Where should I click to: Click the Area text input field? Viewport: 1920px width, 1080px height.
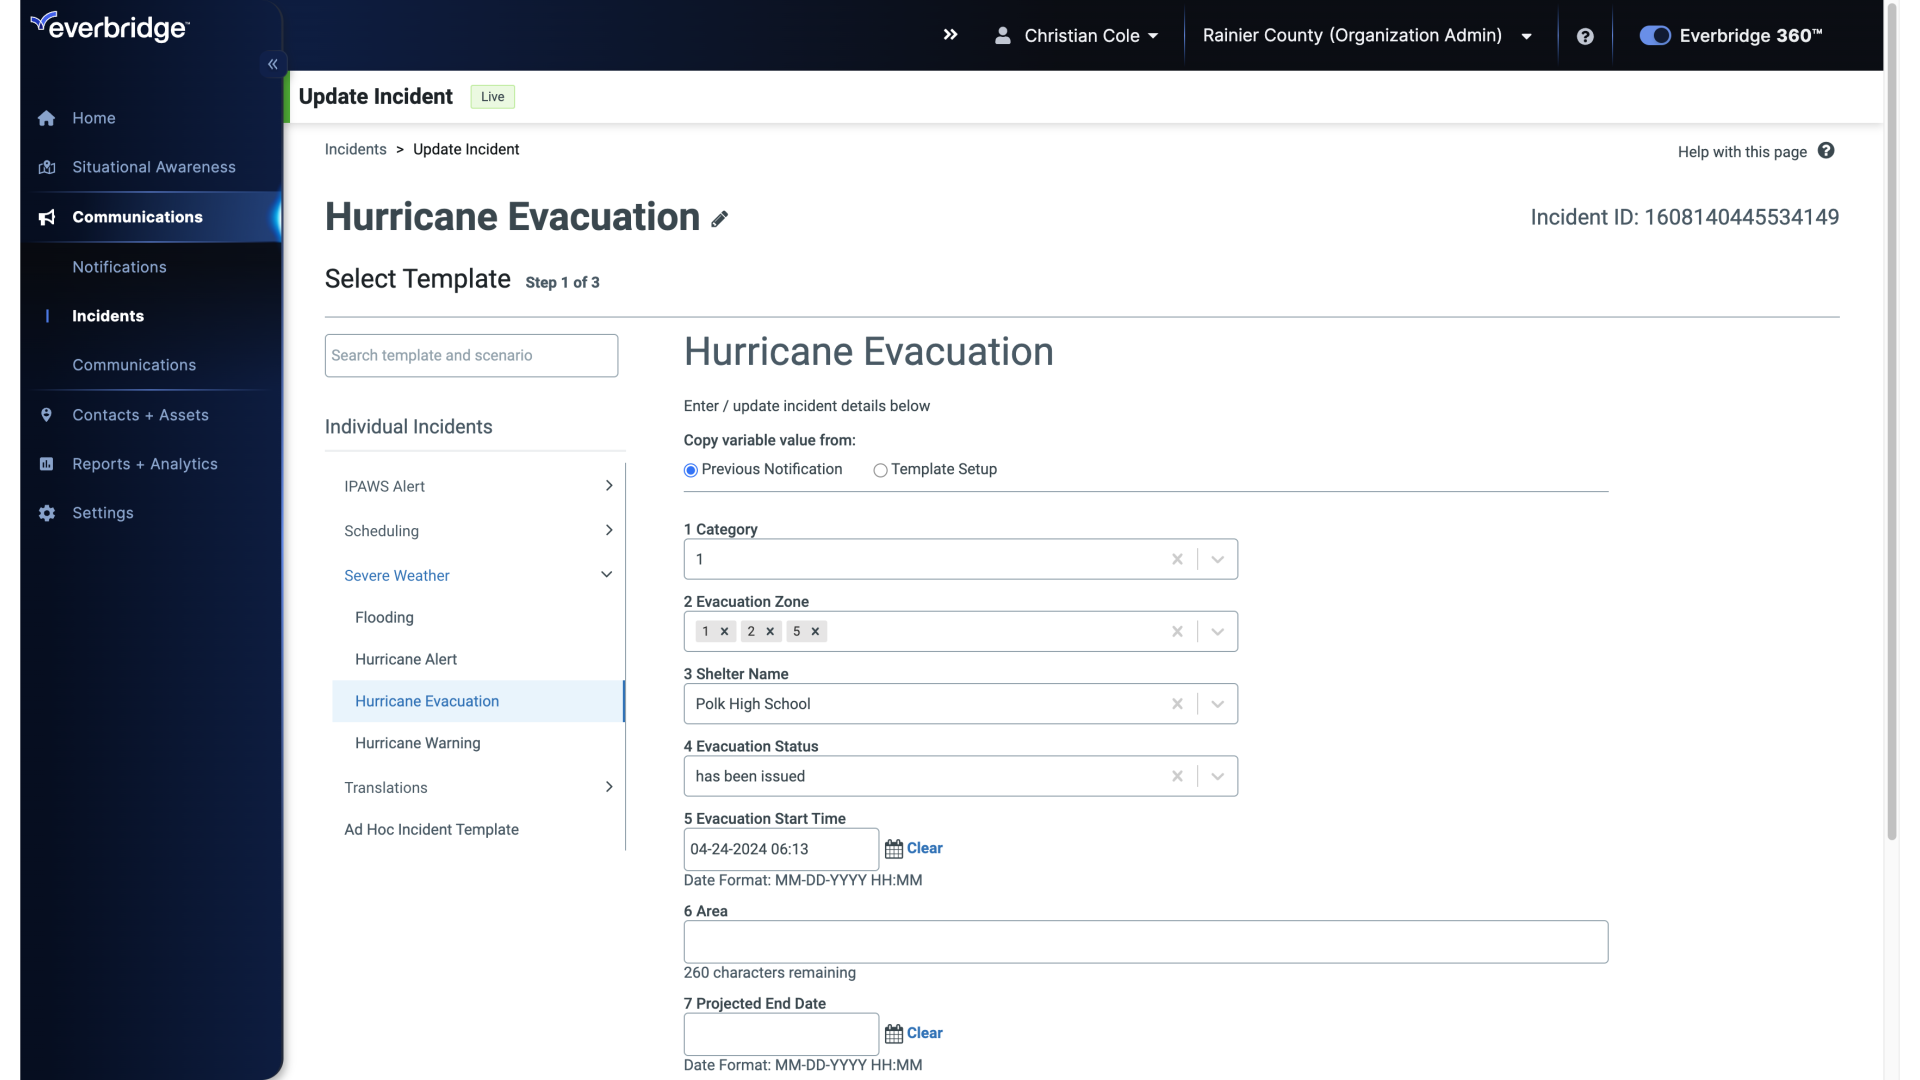point(1145,940)
